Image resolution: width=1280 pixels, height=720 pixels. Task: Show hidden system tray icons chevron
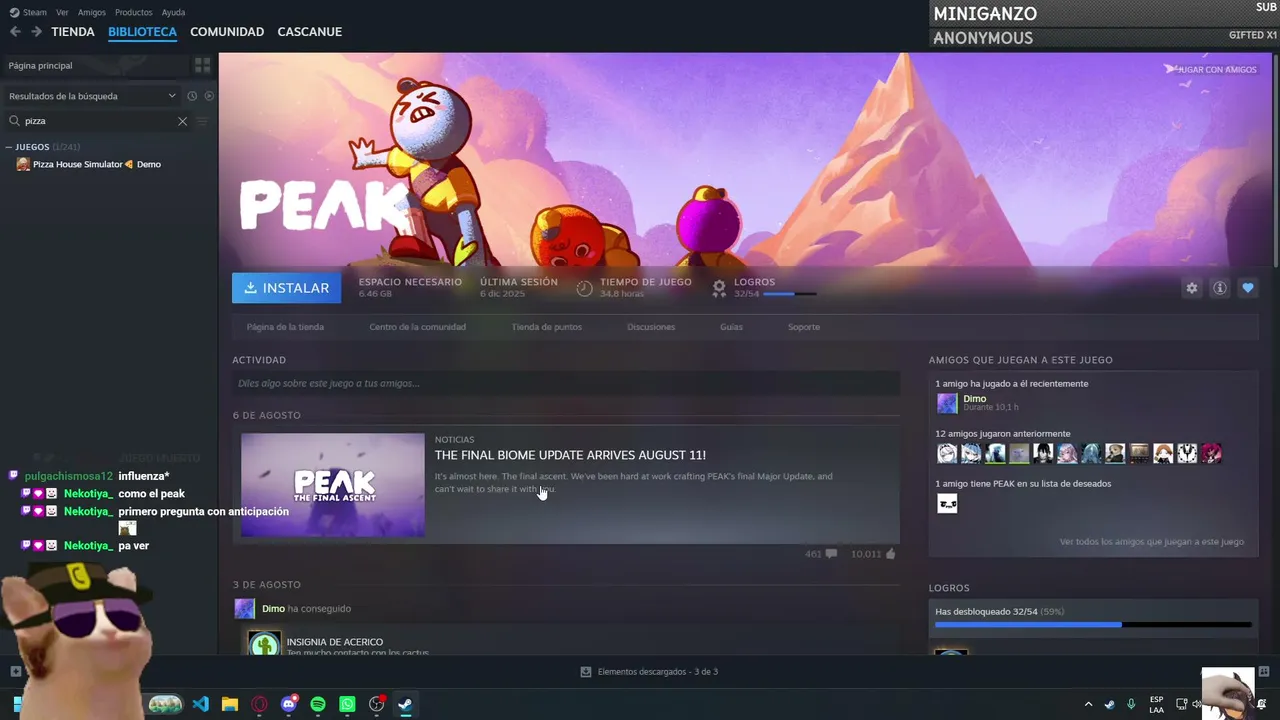tap(1089, 704)
